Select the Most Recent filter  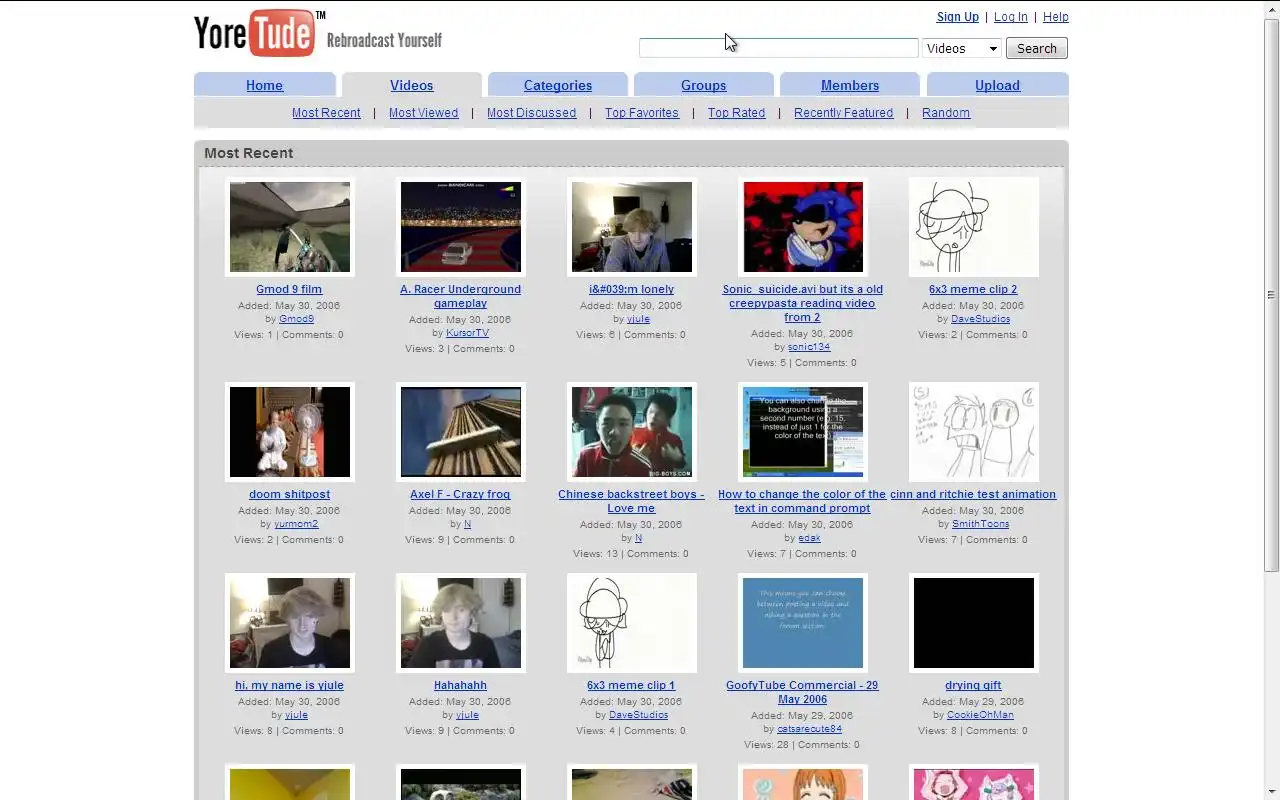click(326, 113)
